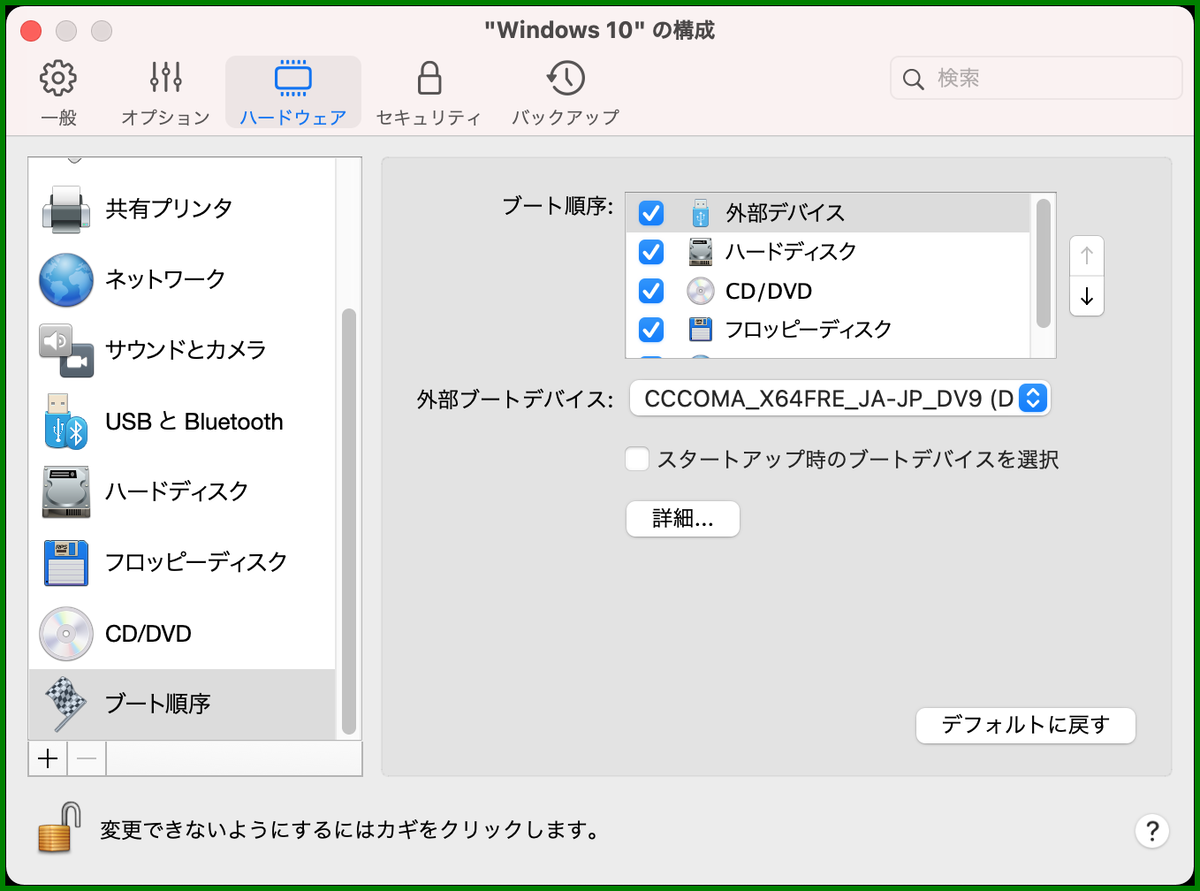Viewport: 1200px width, 891px height.
Task: Select ネットワーク text in sidebar
Action: 165,279
